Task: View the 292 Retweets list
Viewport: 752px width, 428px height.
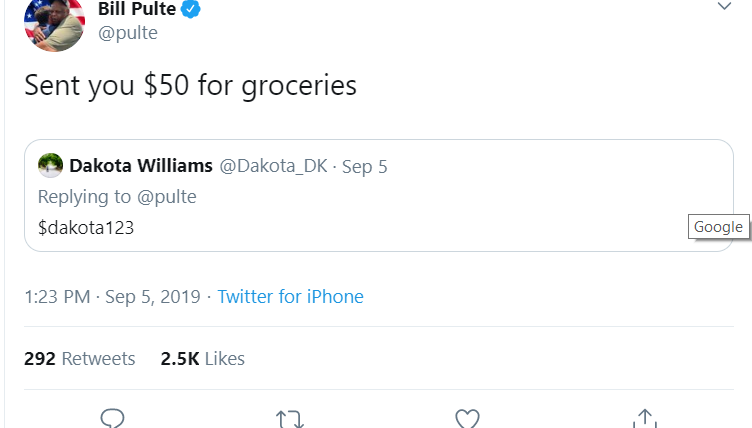Action: pos(80,358)
